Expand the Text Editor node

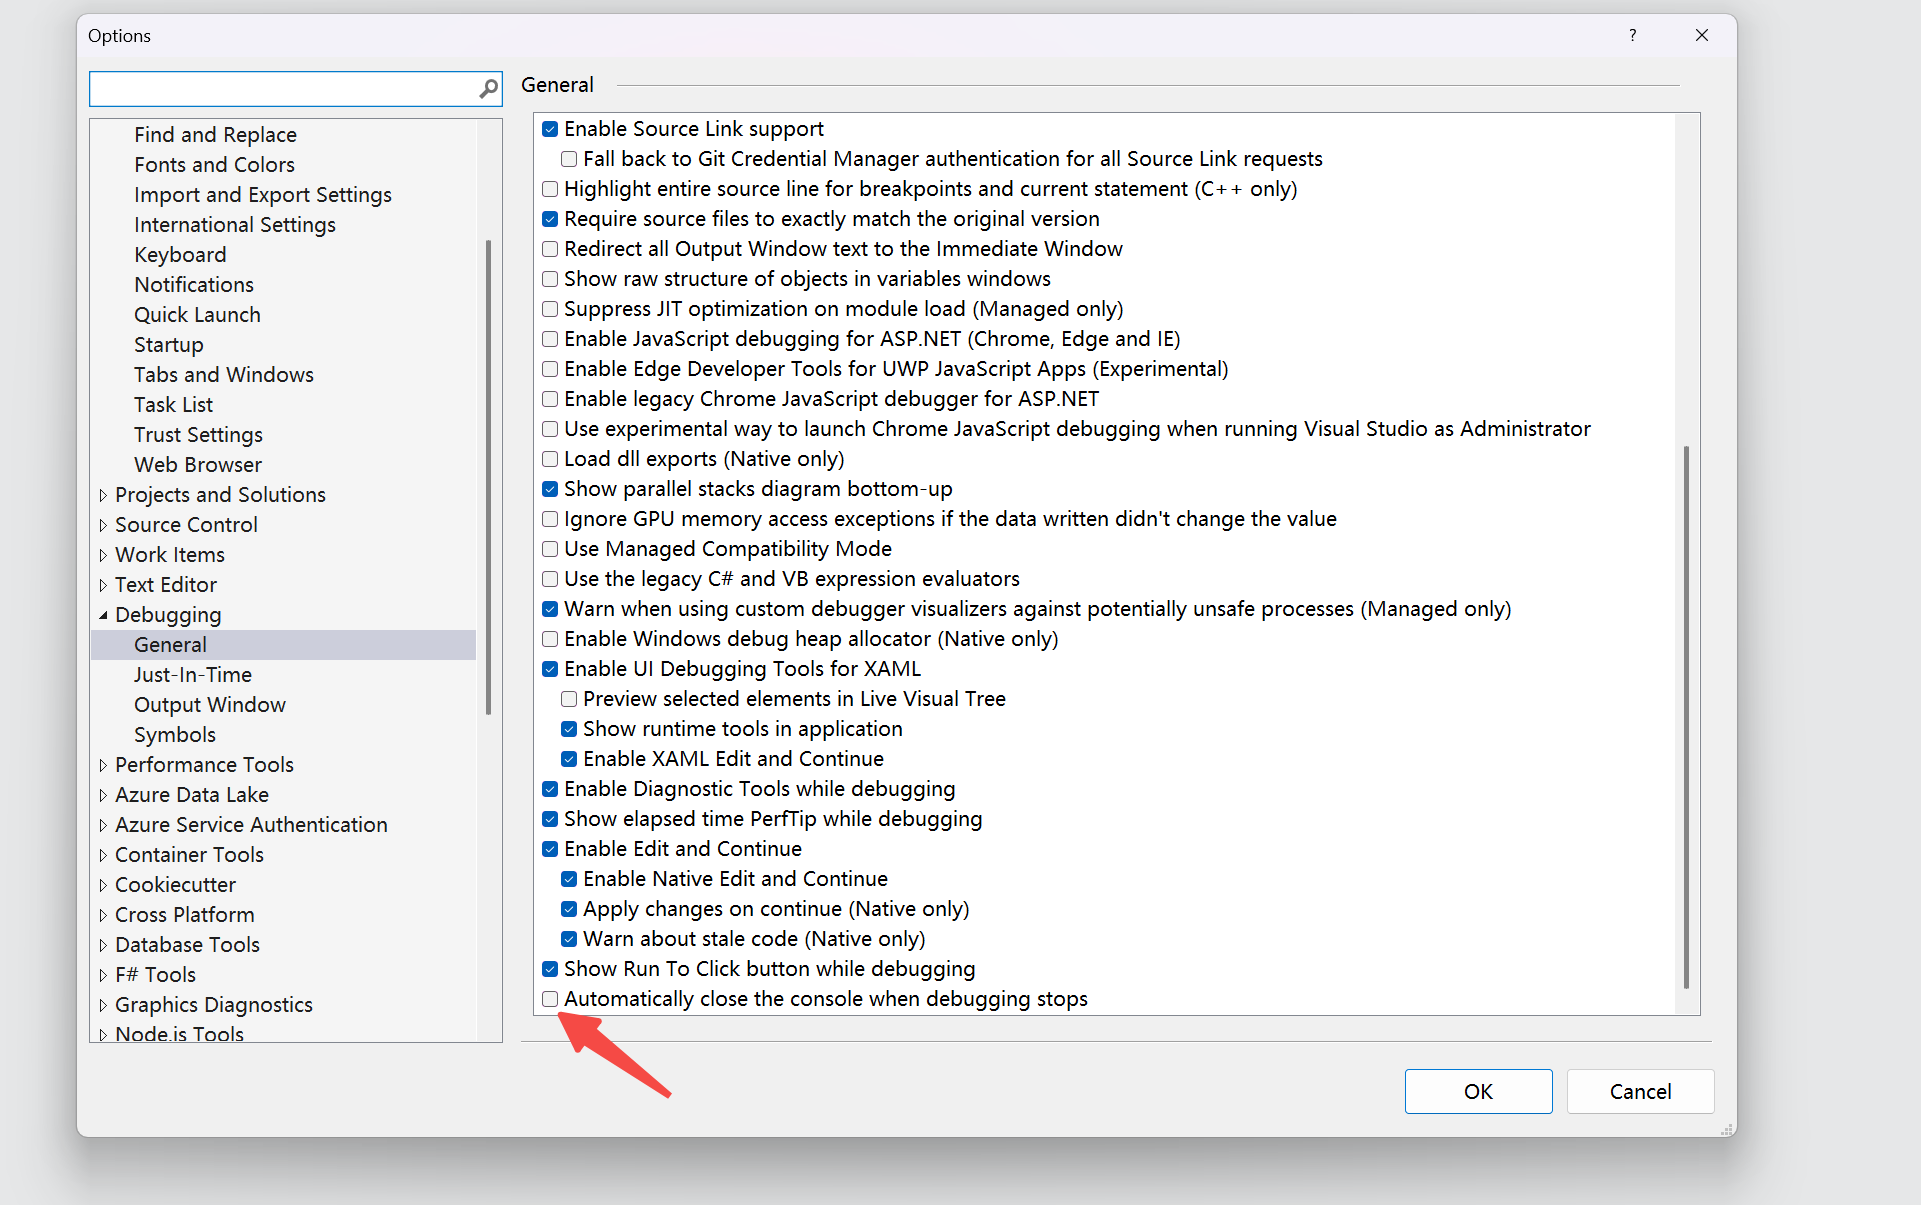103,585
